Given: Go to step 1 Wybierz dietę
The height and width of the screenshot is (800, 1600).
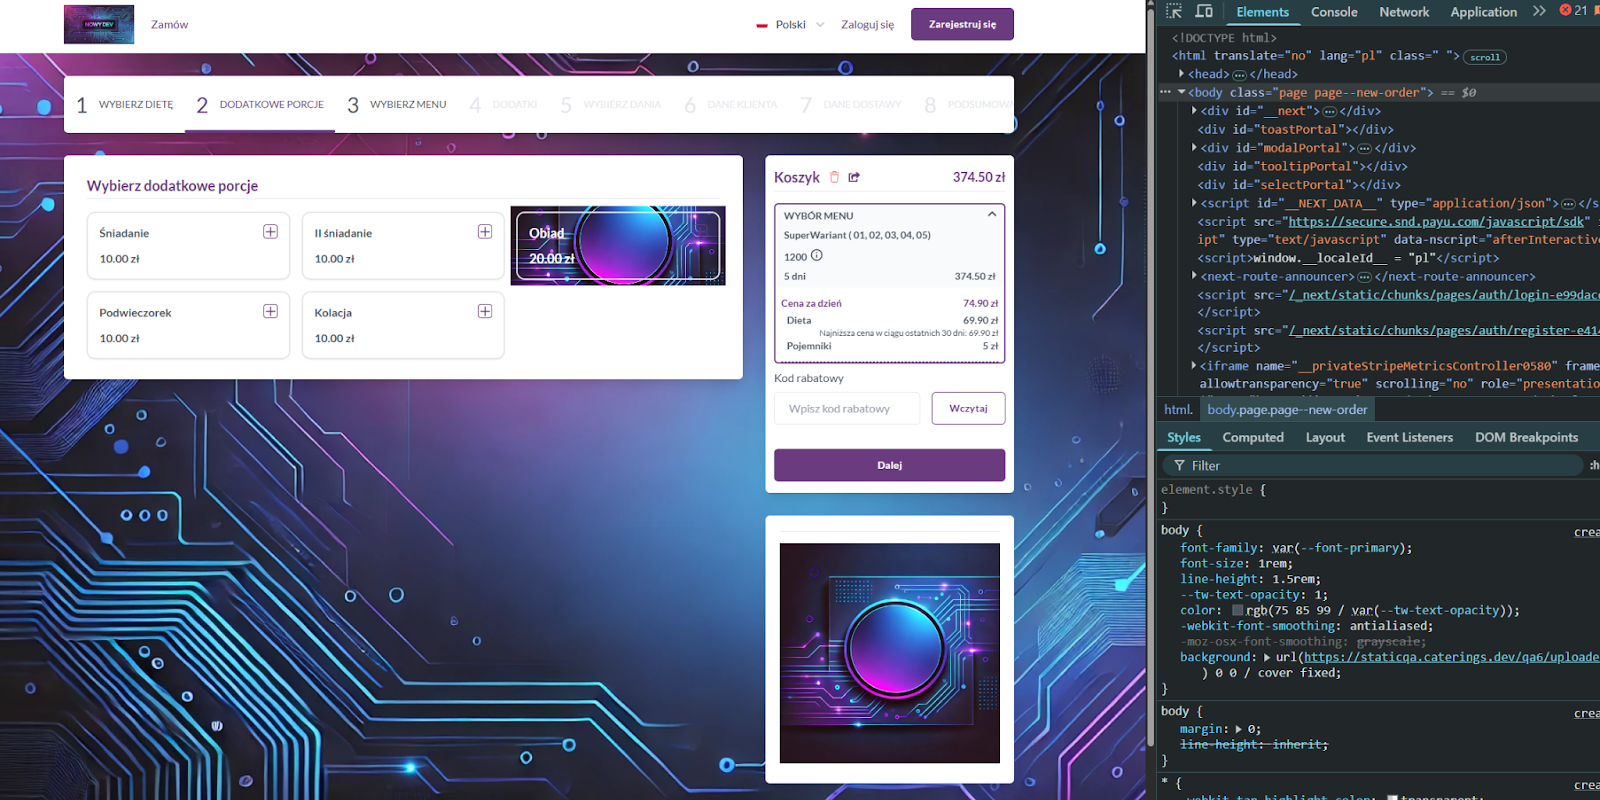Looking at the screenshot, I should [125, 104].
